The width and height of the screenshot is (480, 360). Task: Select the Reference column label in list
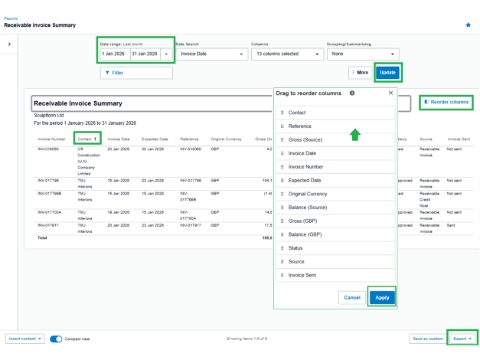300,126
